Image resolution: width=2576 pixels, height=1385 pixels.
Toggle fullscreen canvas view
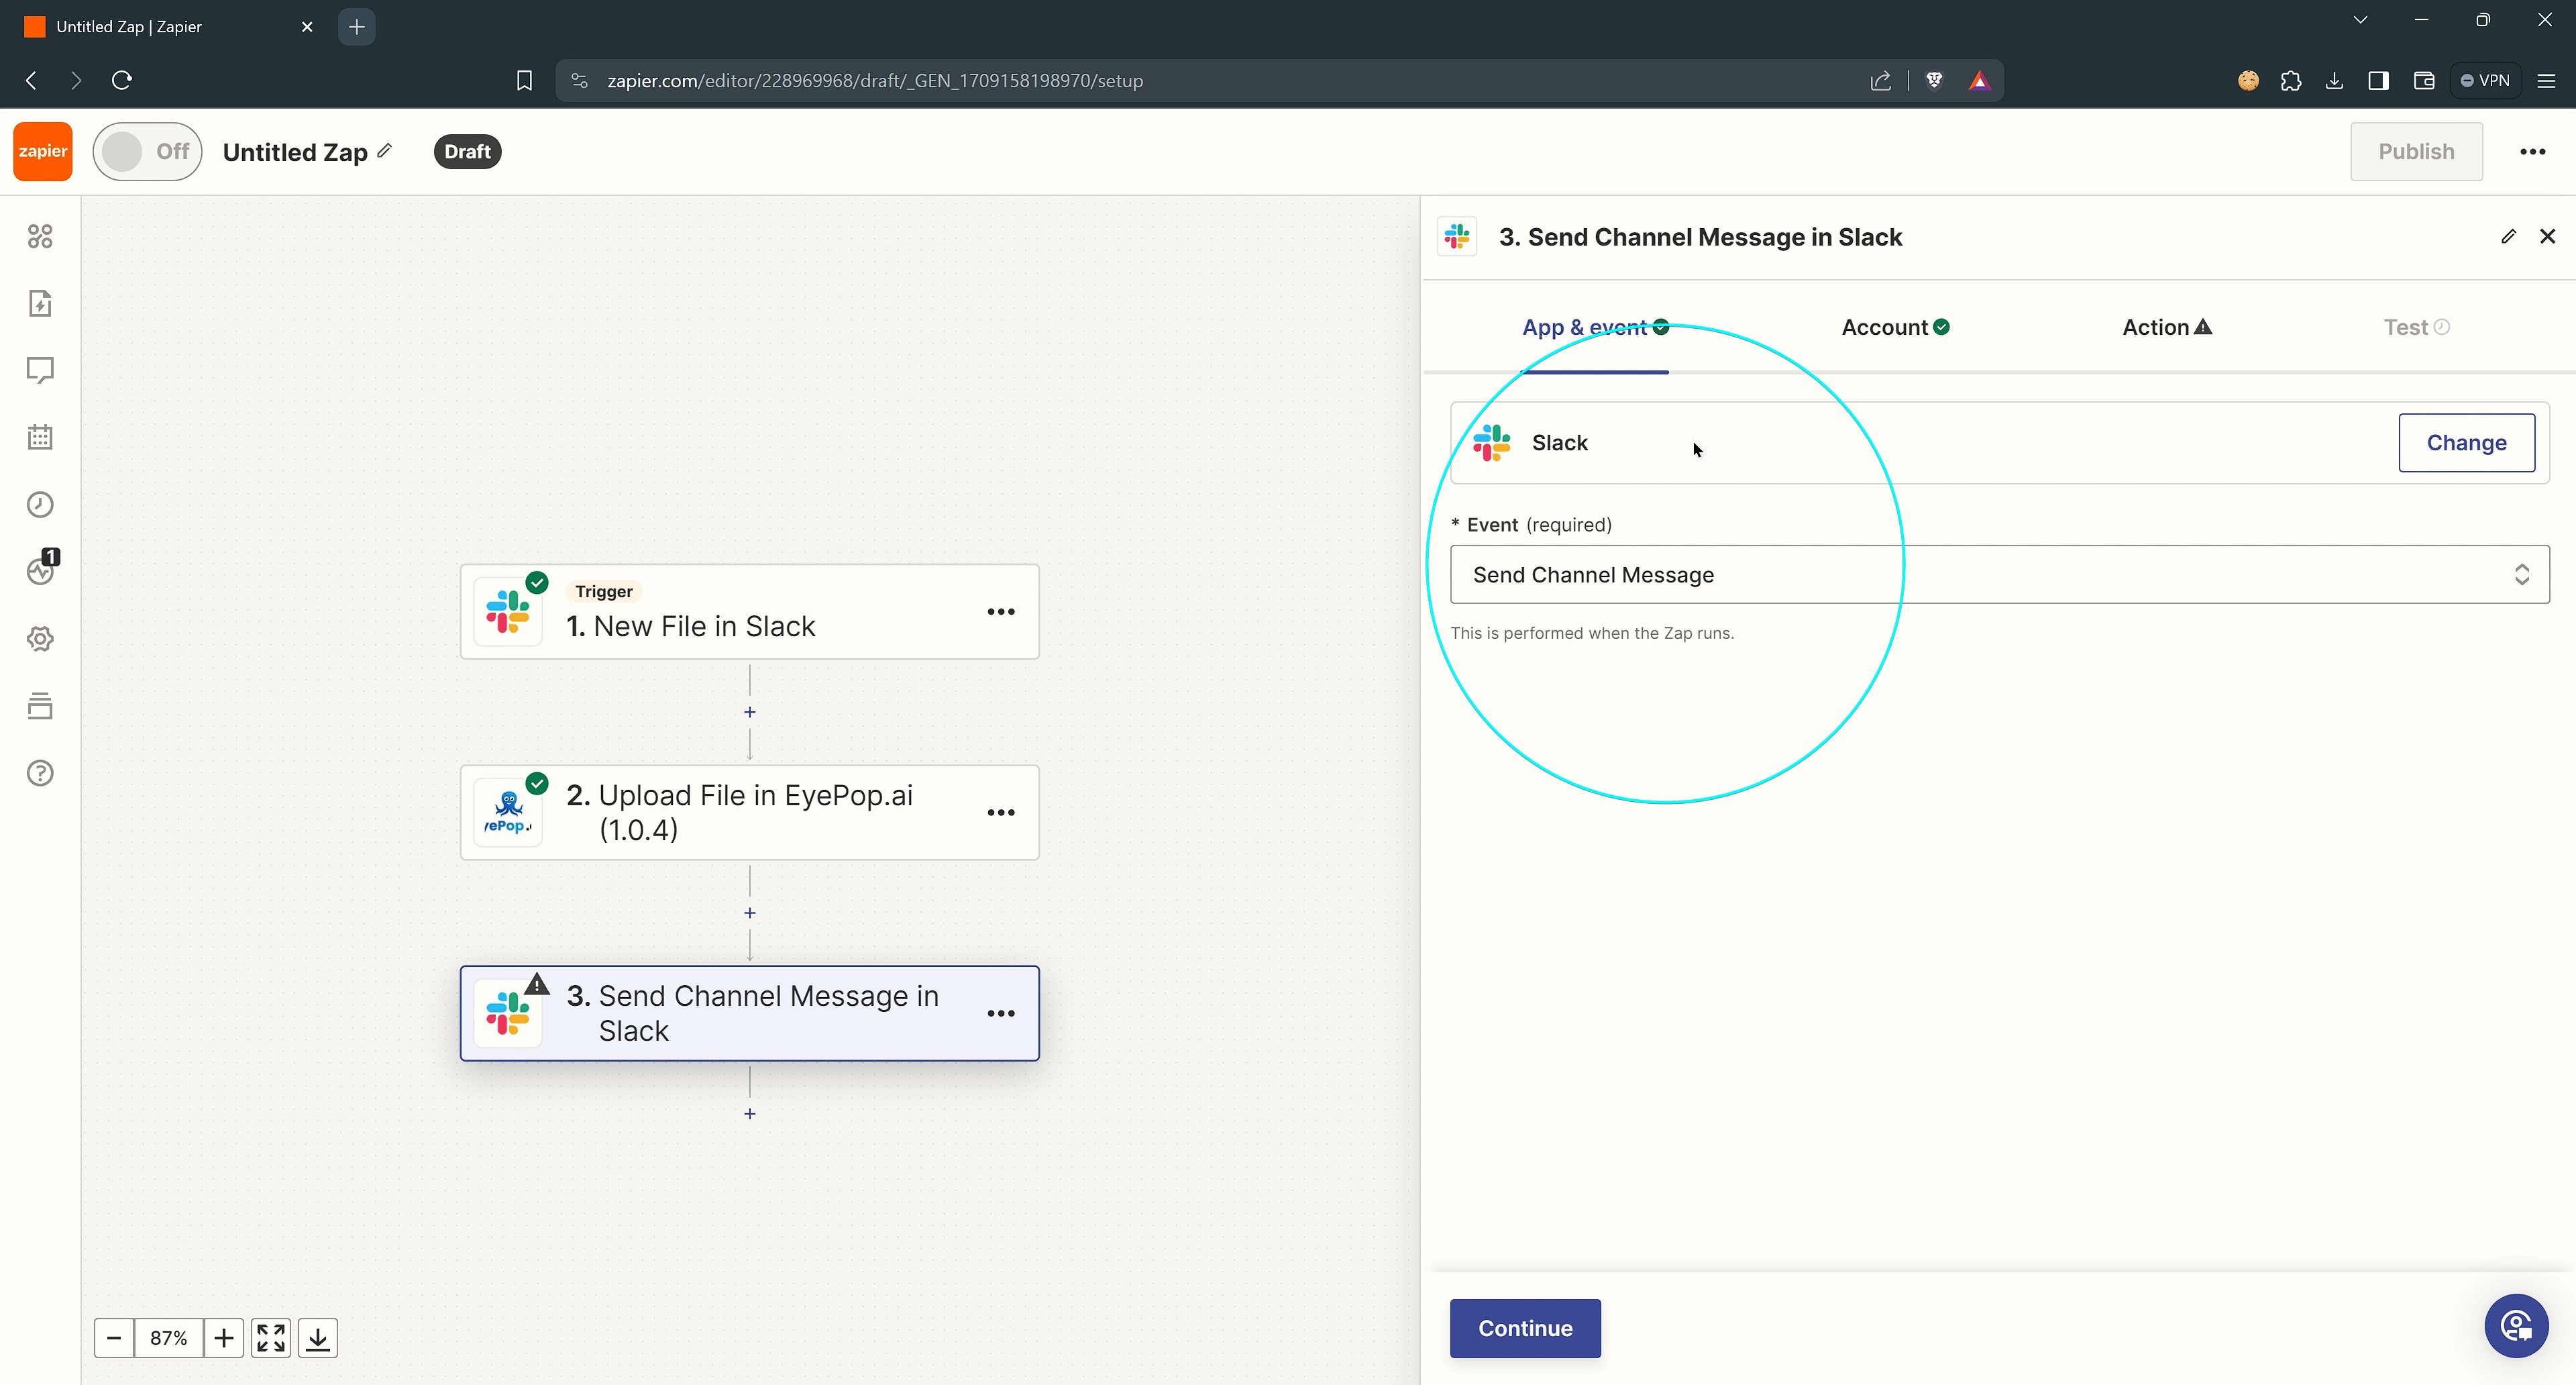click(x=270, y=1337)
